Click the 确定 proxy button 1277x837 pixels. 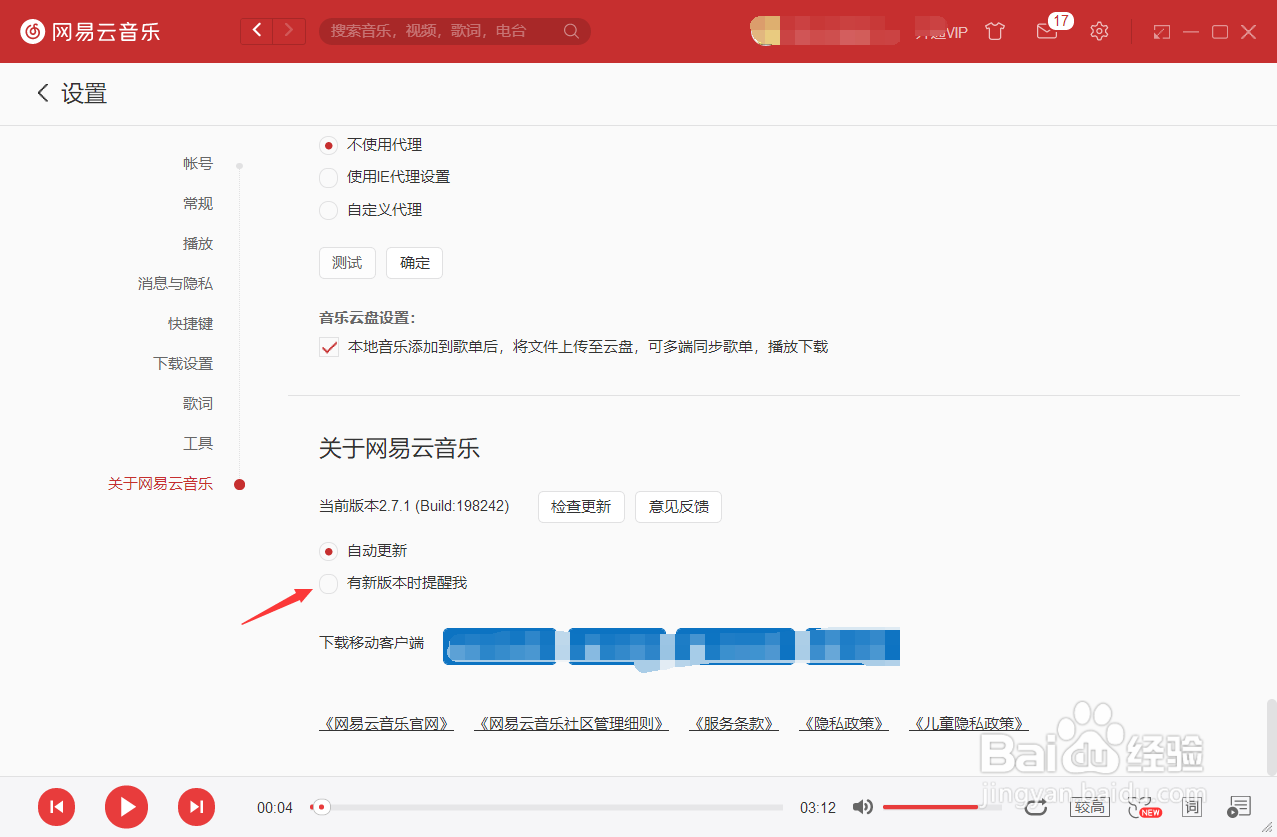tap(414, 263)
